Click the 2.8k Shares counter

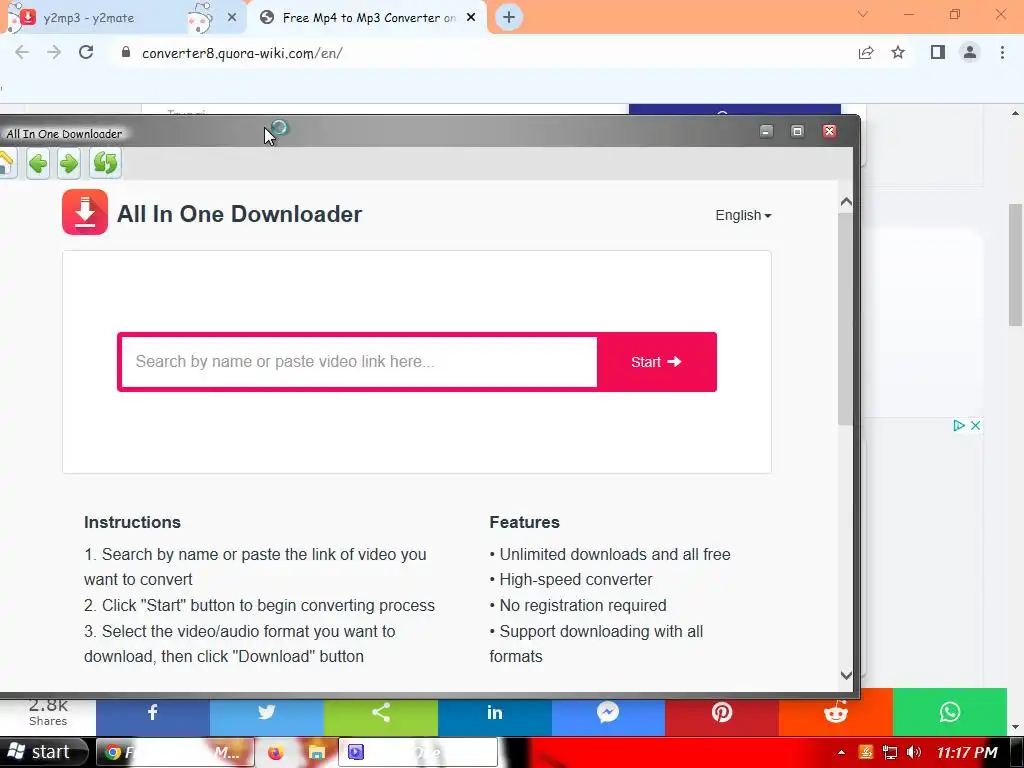point(48,712)
